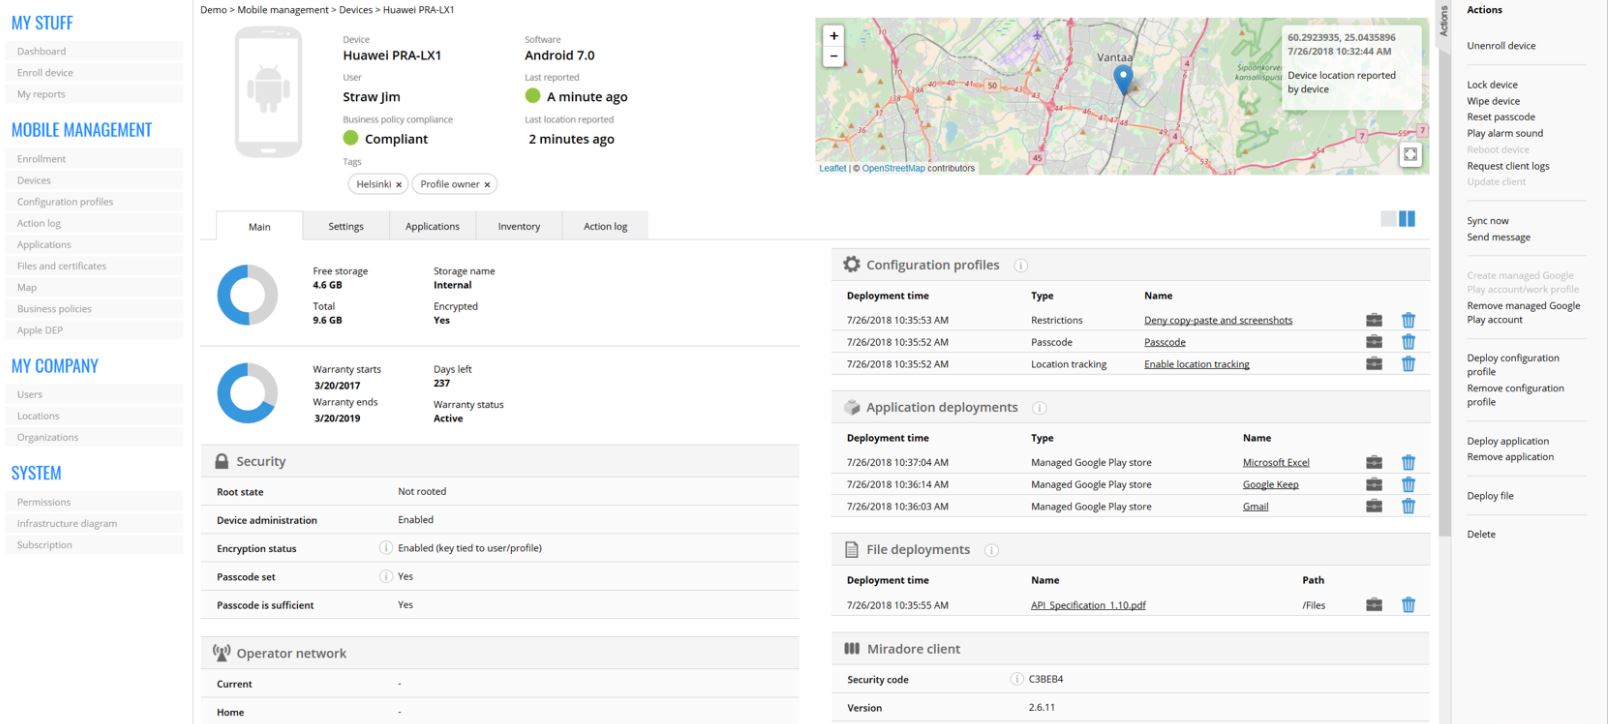Click briefcase icon on Passcode profile row
This screenshot has width=1608, height=724.
pos(1374,342)
